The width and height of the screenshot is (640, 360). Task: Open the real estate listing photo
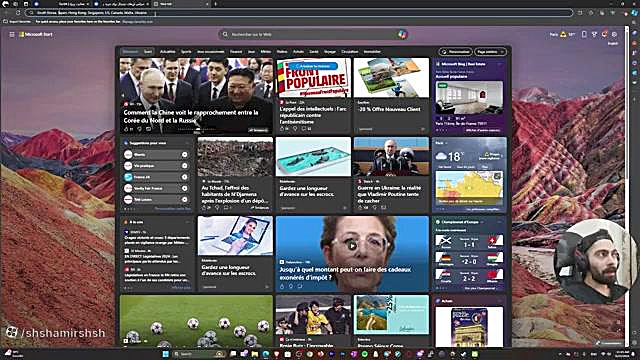point(469,97)
